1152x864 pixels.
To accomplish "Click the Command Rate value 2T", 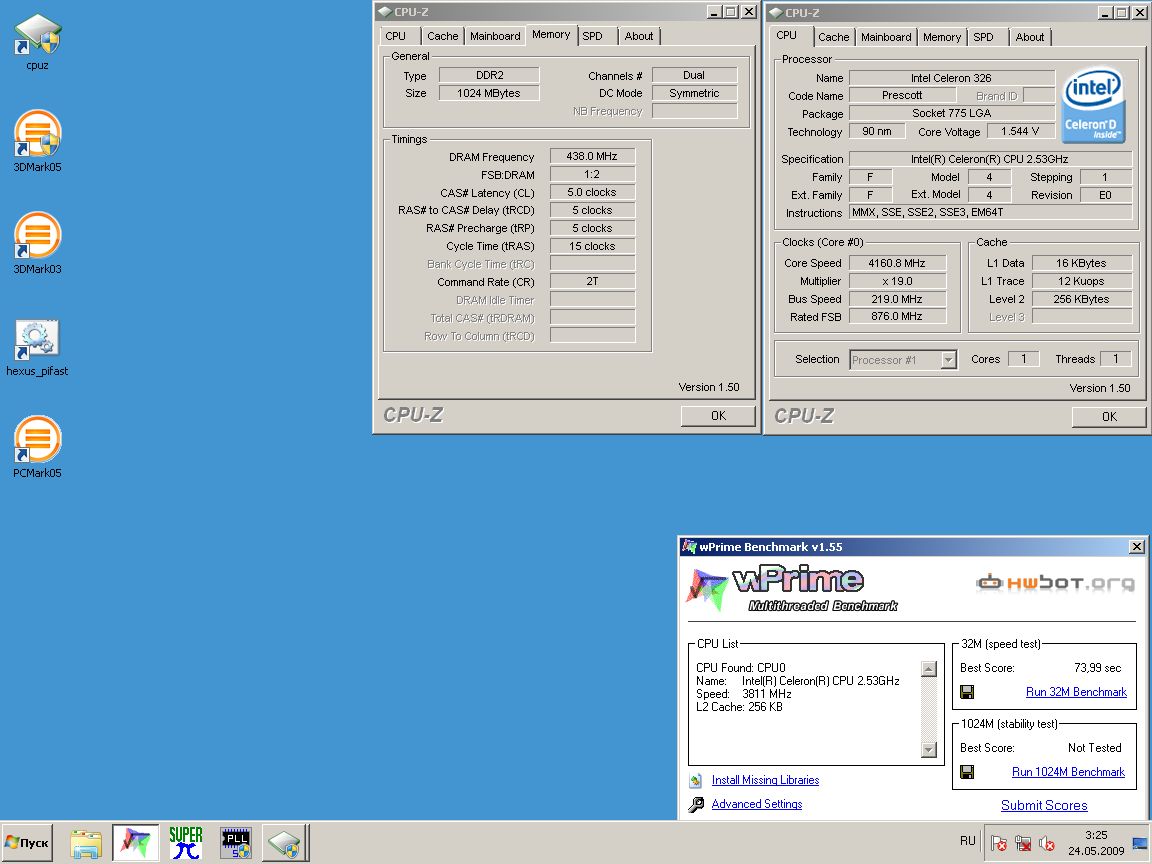I will [592, 281].
